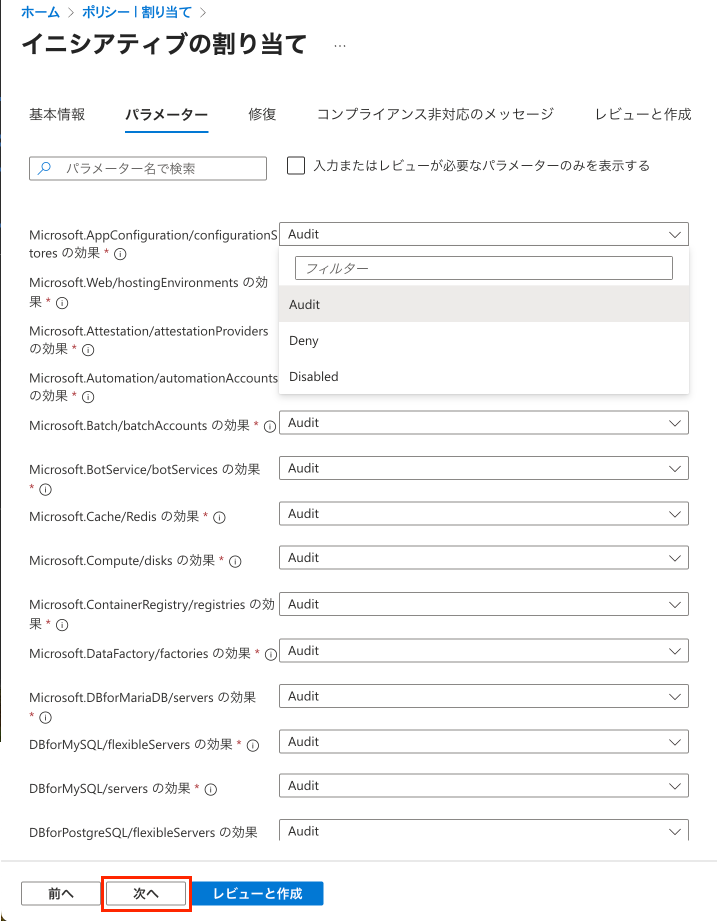Open the DBforMySQL/servers effect dropdown
The image size is (717, 921).
[x=484, y=786]
